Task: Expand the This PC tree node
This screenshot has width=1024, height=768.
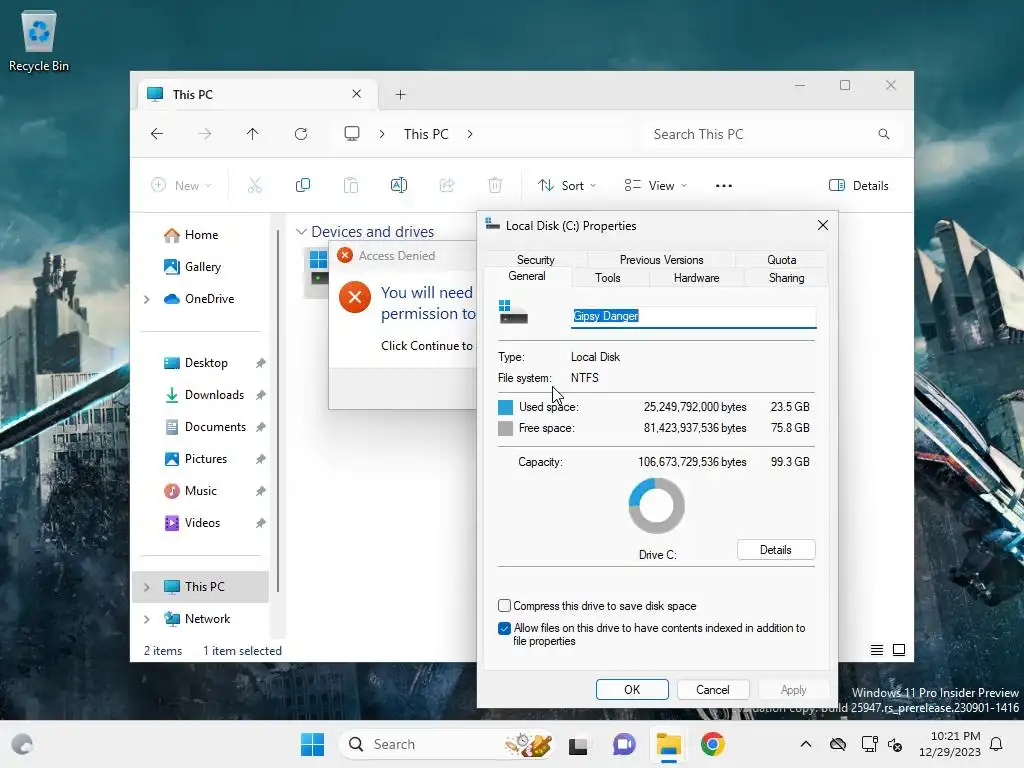Action: click(146, 587)
